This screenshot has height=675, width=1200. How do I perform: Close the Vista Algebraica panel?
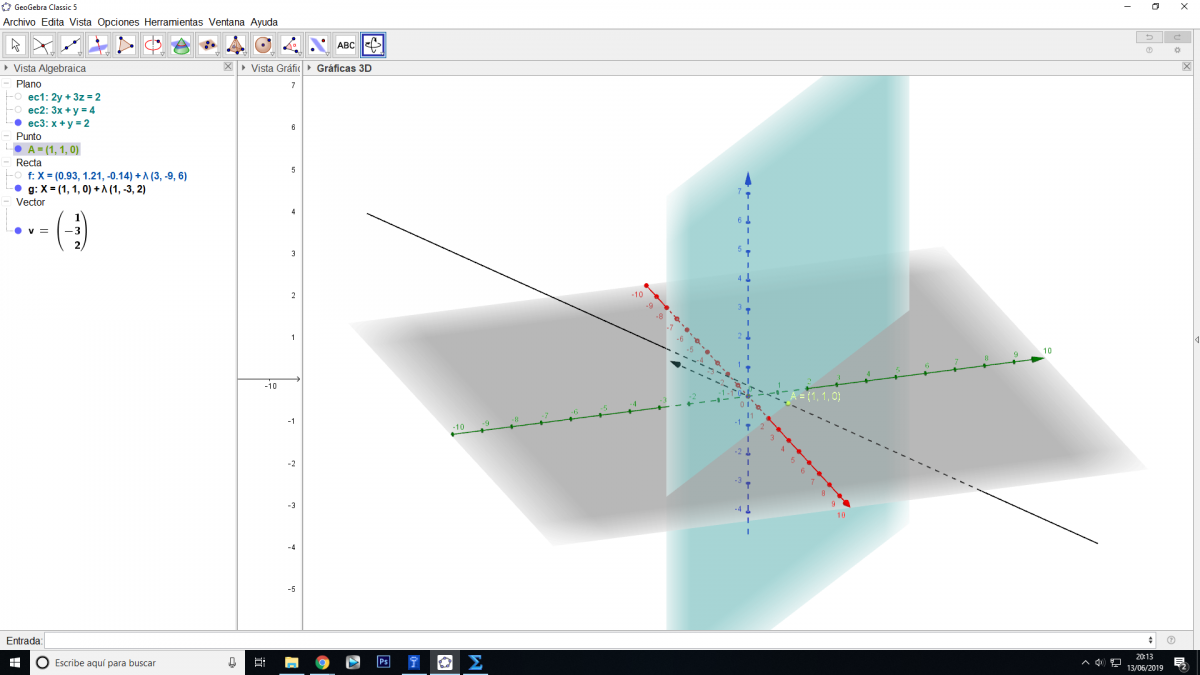coord(228,68)
